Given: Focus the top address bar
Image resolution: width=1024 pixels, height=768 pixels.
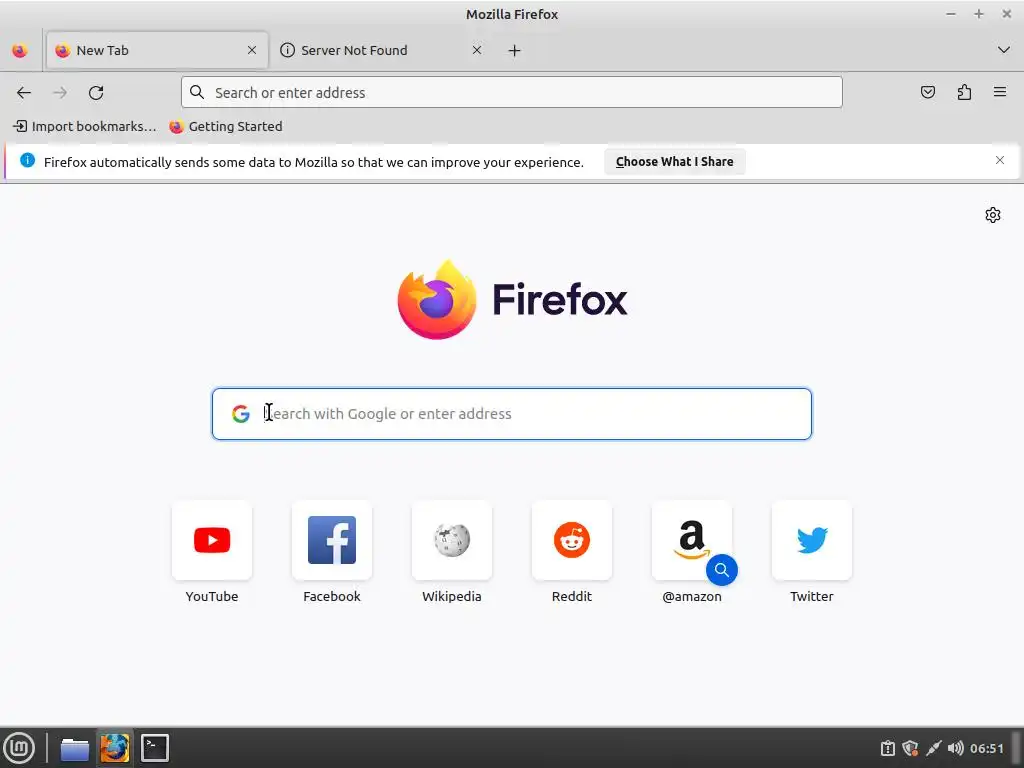Looking at the screenshot, I should coord(512,92).
